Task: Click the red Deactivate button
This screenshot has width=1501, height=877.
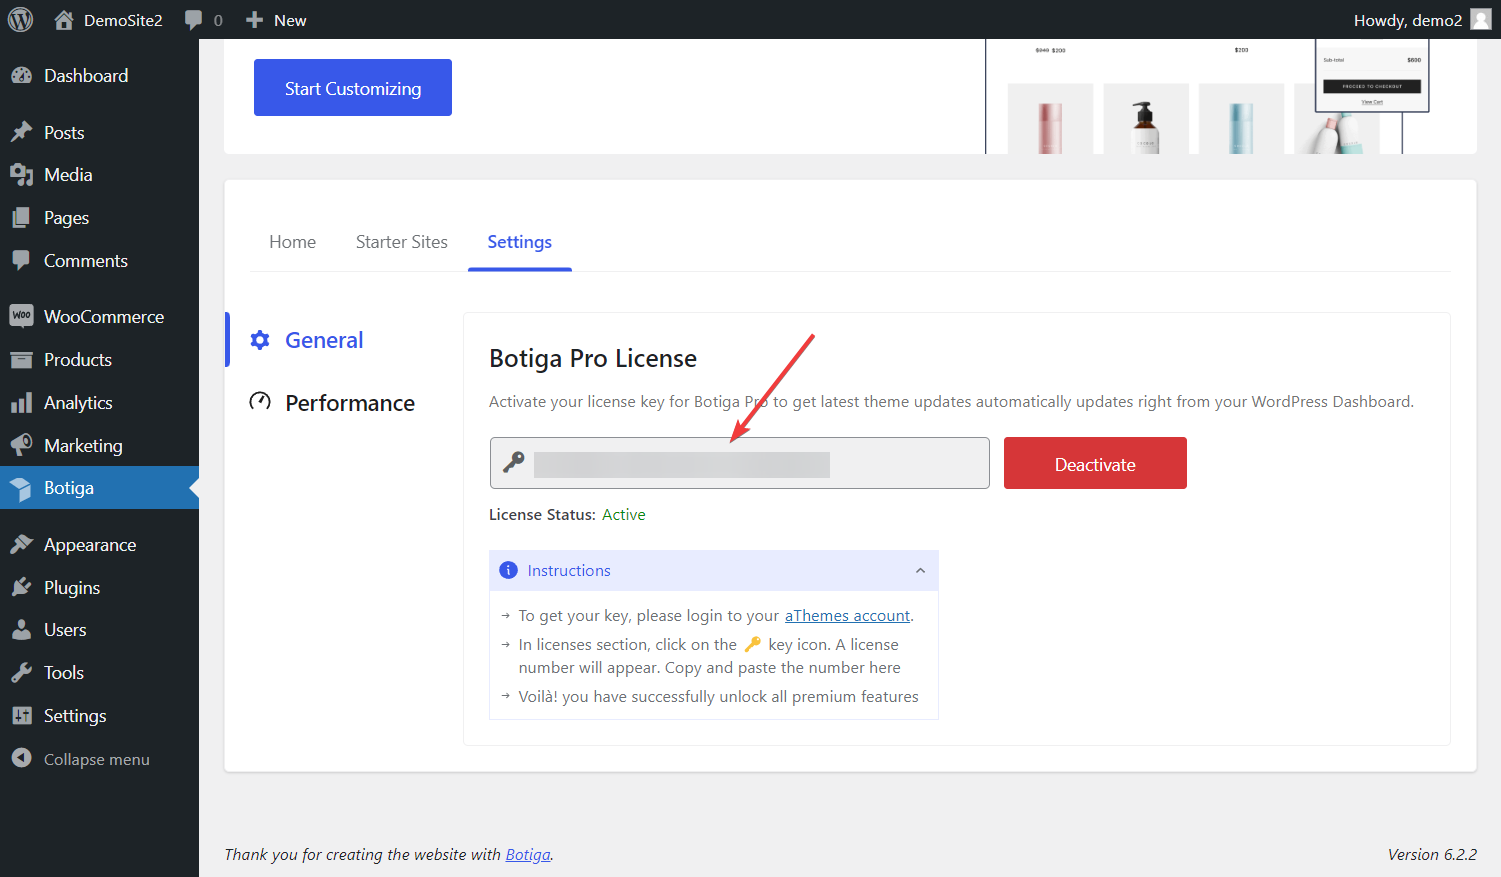Action: point(1095,463)
